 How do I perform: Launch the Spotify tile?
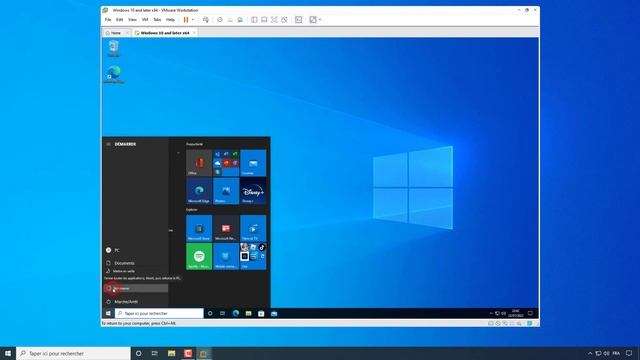tap(199, 256)
